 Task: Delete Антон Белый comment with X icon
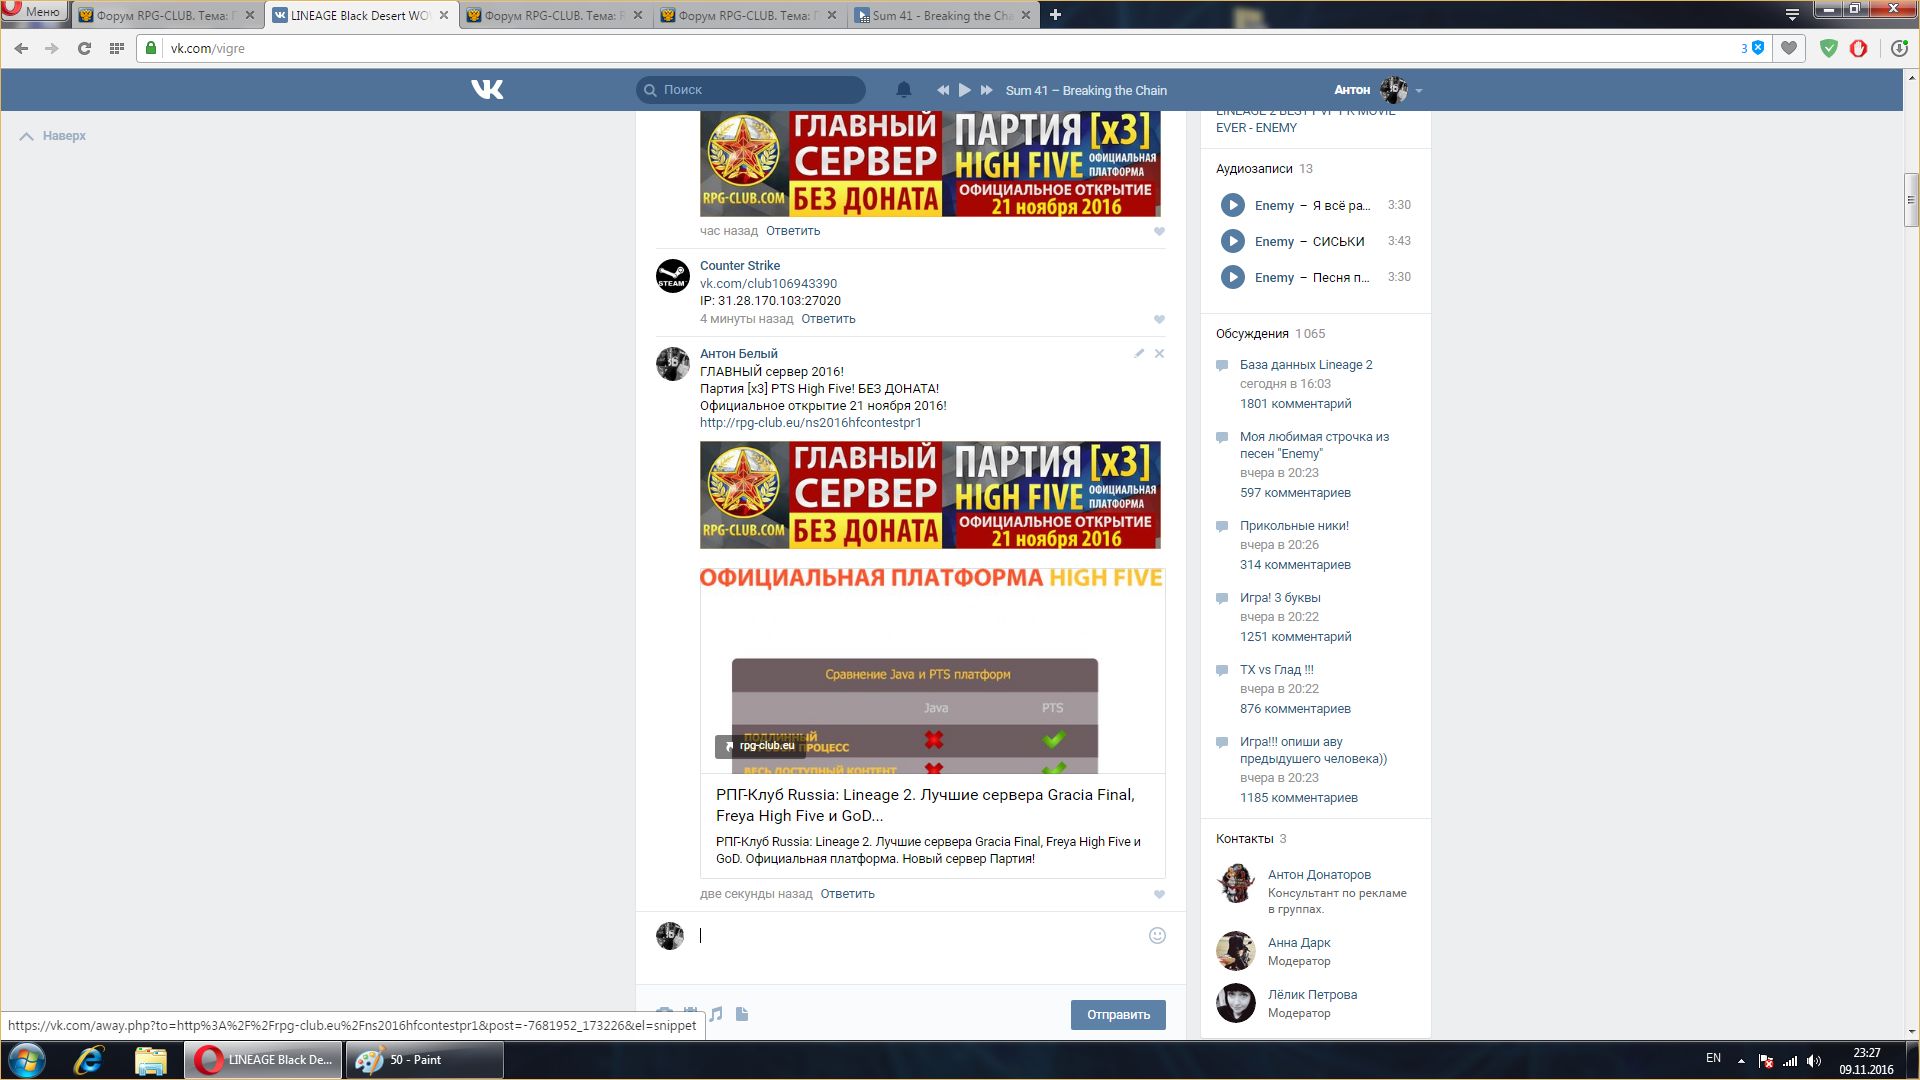1159,353
